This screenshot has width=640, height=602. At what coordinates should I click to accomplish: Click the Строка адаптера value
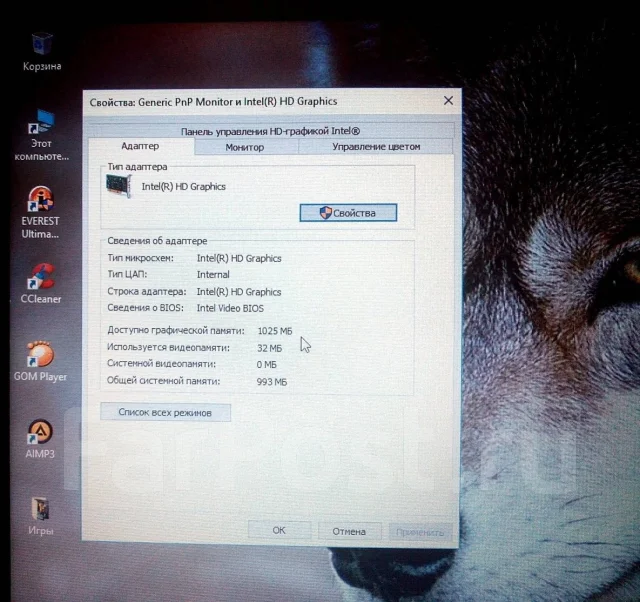click(x=239, y=292)
